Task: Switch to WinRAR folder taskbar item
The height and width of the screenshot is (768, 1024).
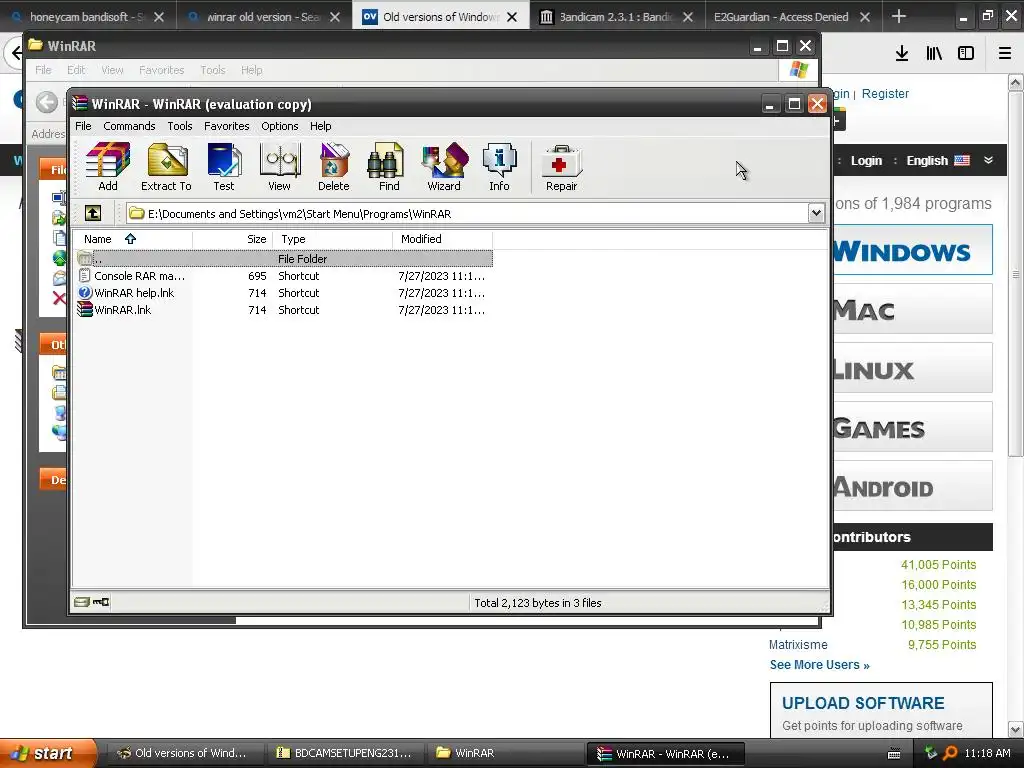Action: [x=504, y=753]
